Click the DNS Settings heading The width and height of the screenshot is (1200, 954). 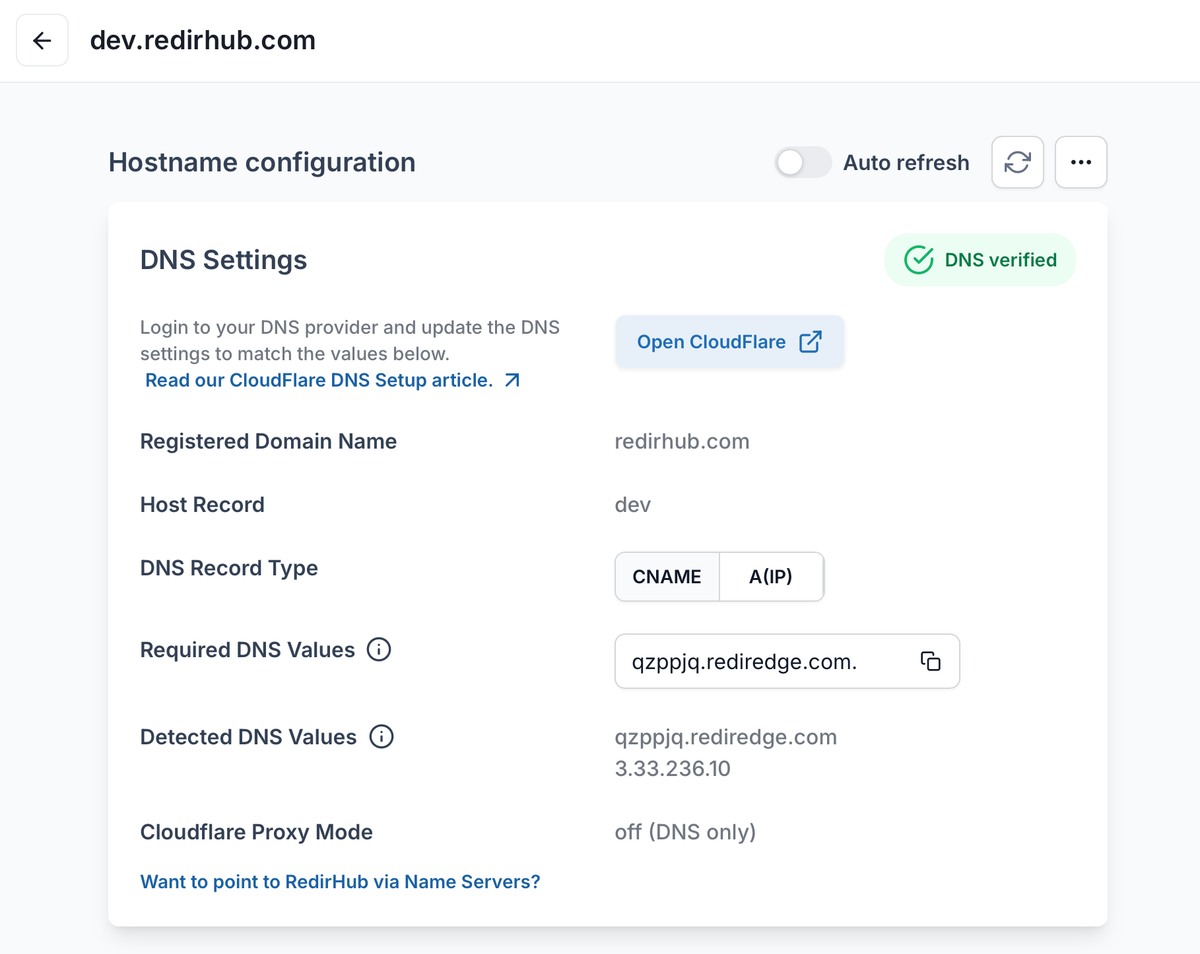click(x=224, y=260)
